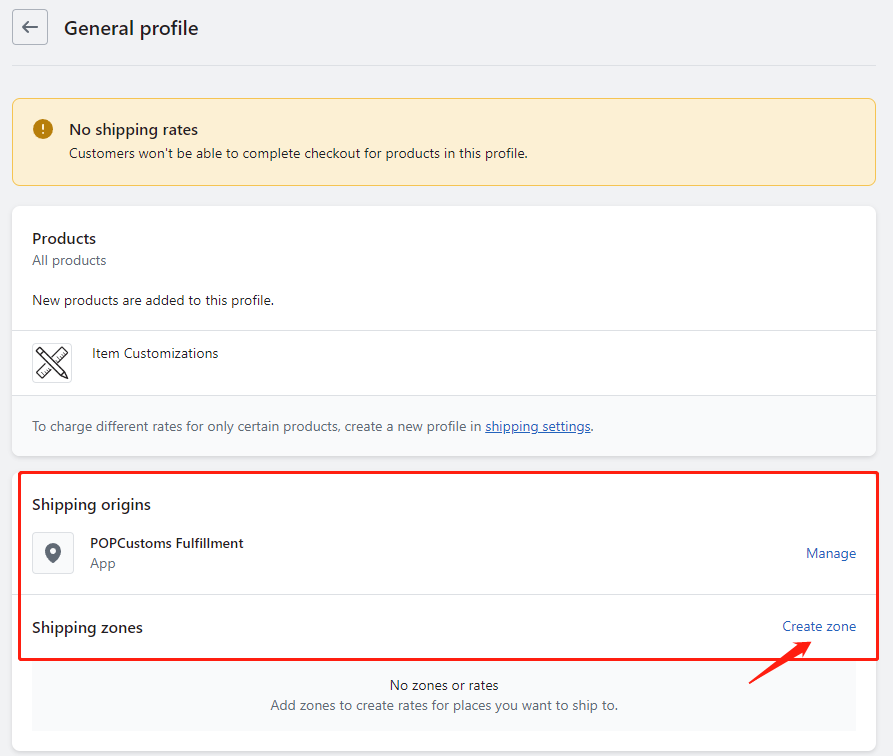Click the Shipping zones heading
The height and width of the screenshot is (756, 893).
coord(87,627)
